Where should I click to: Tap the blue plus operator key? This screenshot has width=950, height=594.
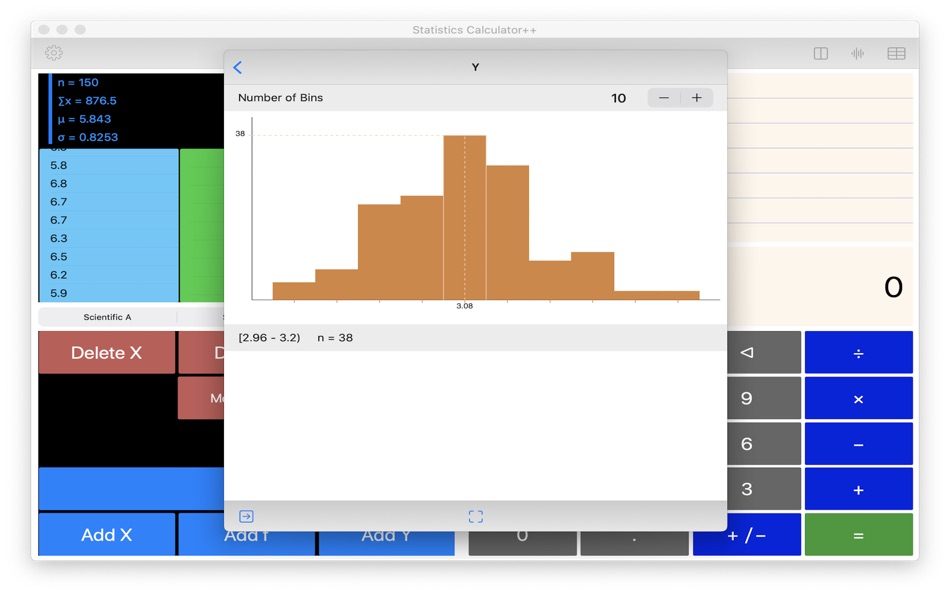pos(859,489)
